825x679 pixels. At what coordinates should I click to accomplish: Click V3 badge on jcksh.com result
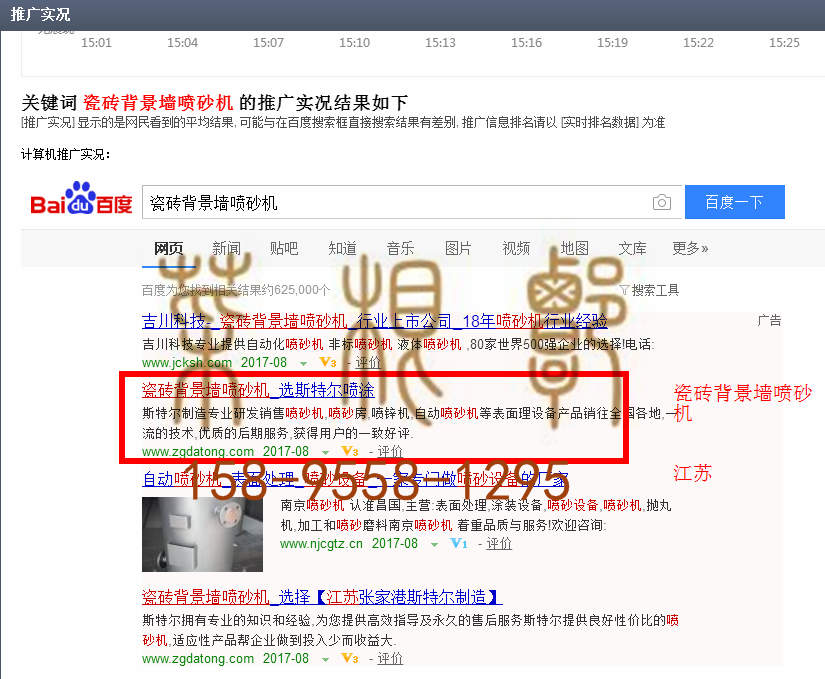(328, 362)
